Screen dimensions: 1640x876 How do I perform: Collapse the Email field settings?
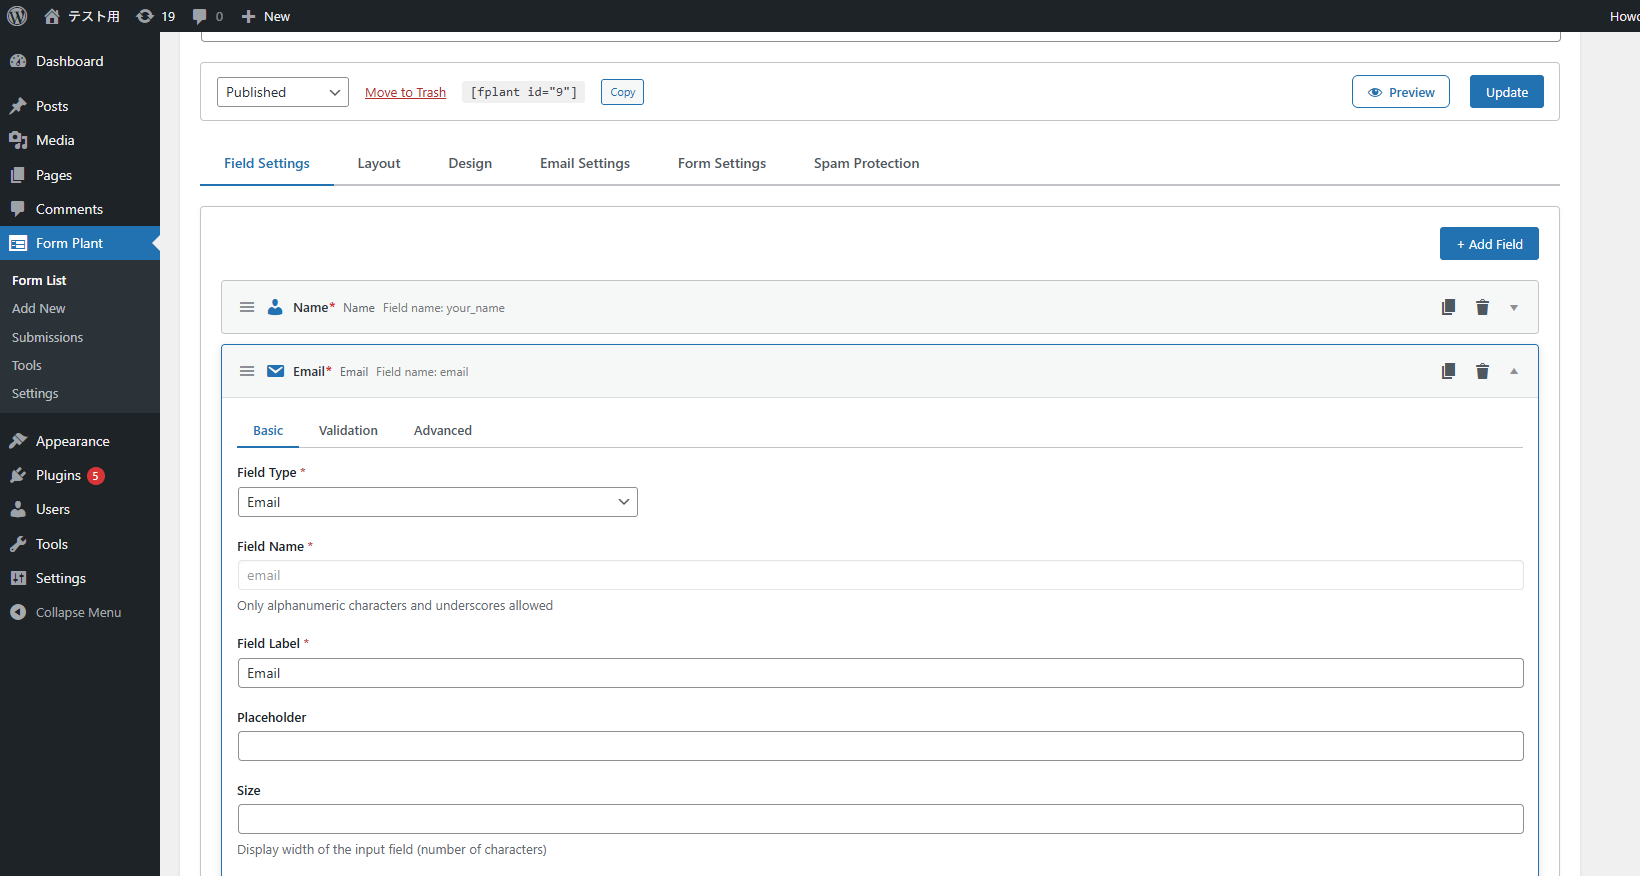[x=1514, y=371]
